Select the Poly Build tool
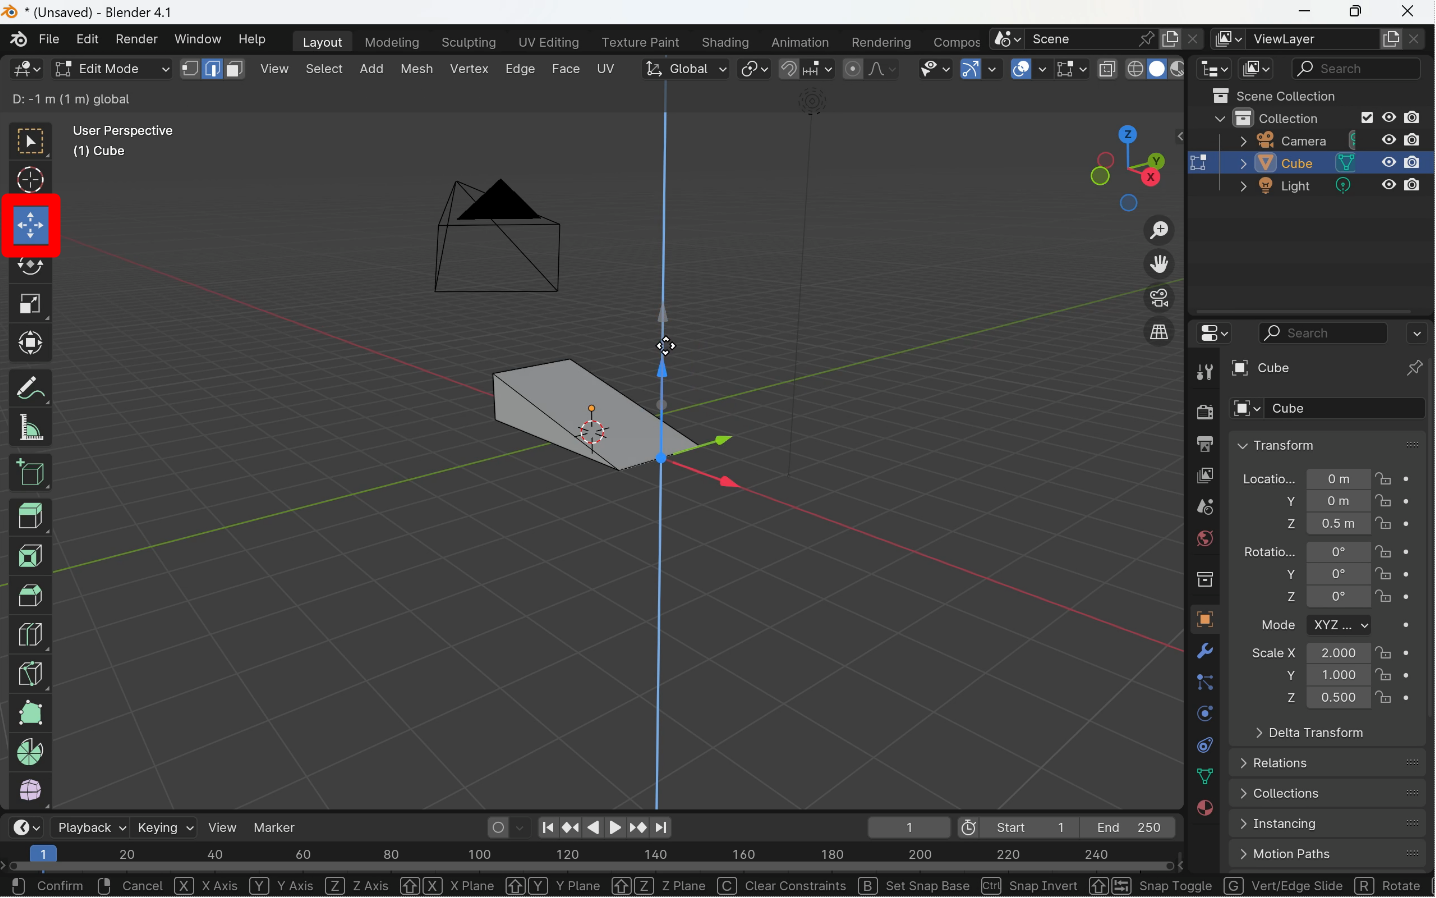This screenshot has width=1436, height=898. [30, 712]
